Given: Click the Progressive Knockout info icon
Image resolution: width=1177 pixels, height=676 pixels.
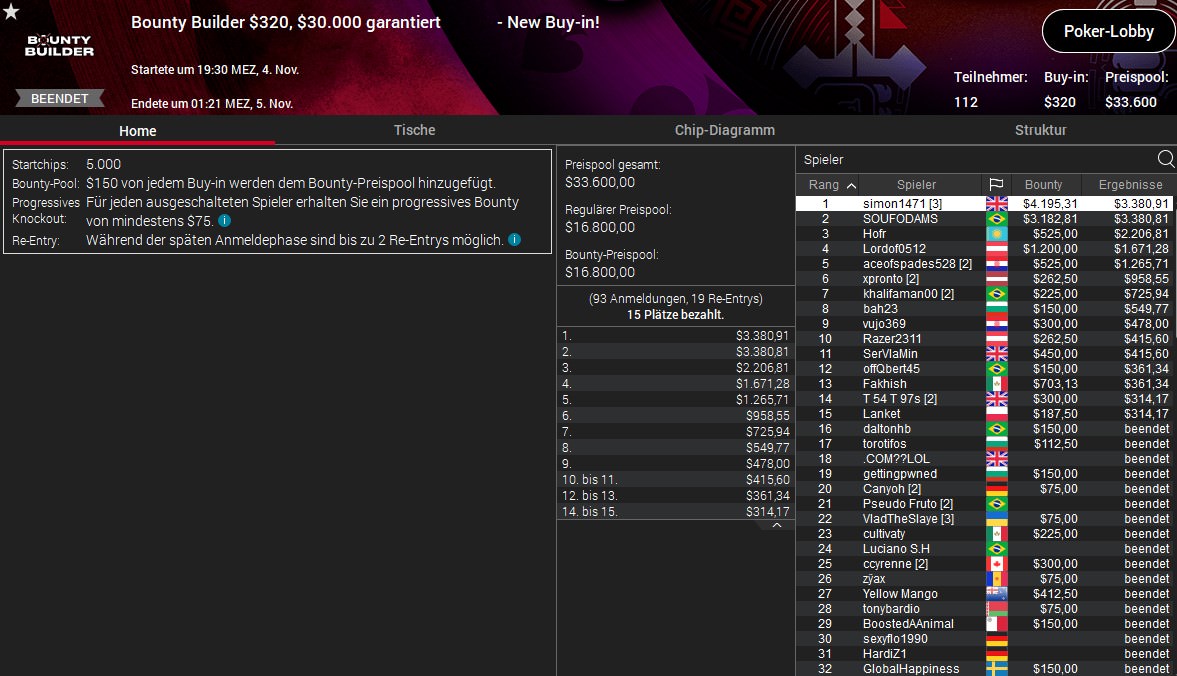Looking at the screenshot, I should 224,221.
